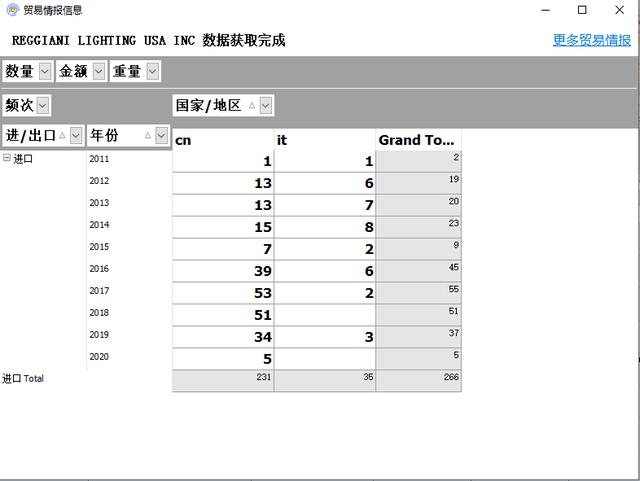Click the it column header
The image size is (640, 481).
324,140
